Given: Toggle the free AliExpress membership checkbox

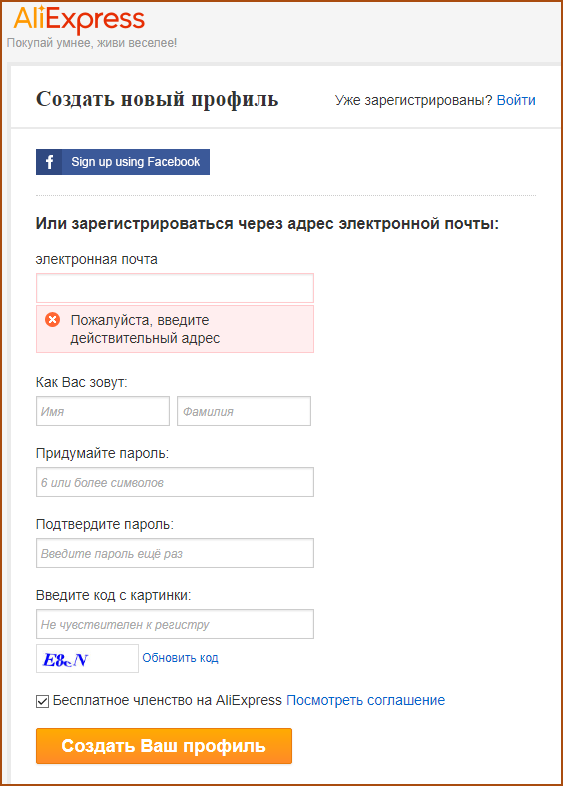Looking at the screenshot, I should [43, 701].
